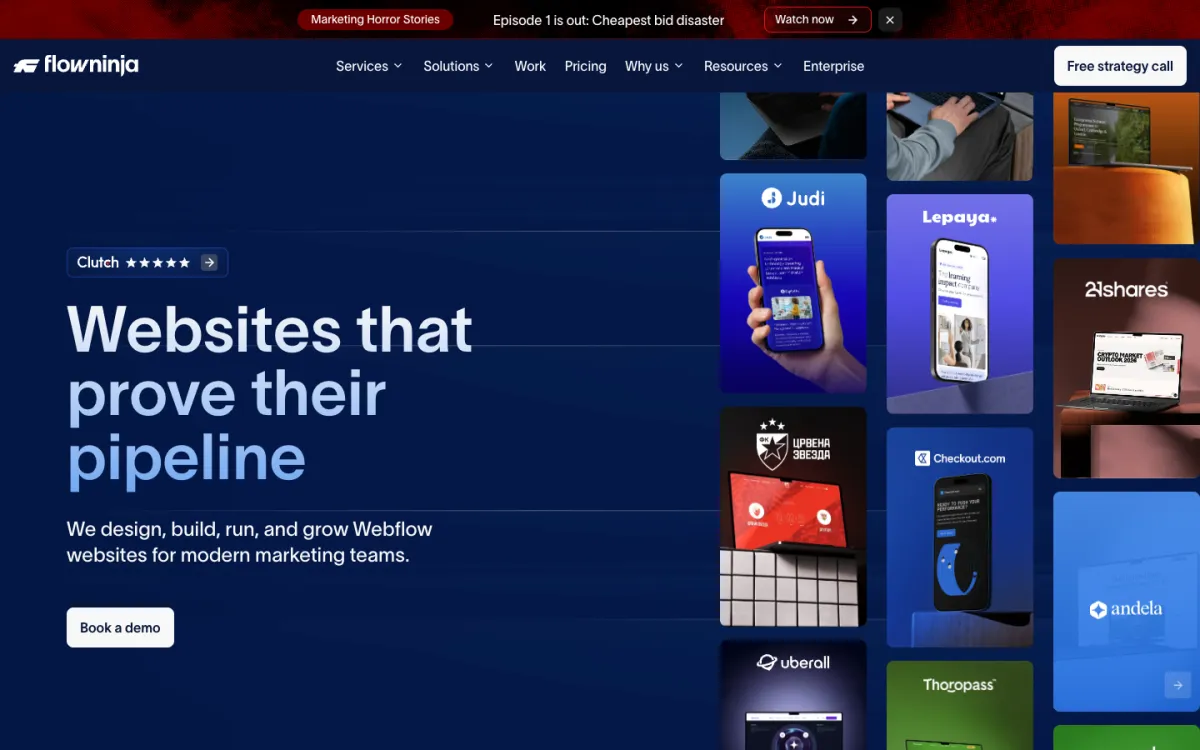Click the arrow icon on the Clutch badge
Viewport: 1200px width, 750px height.
coord(209,263)
